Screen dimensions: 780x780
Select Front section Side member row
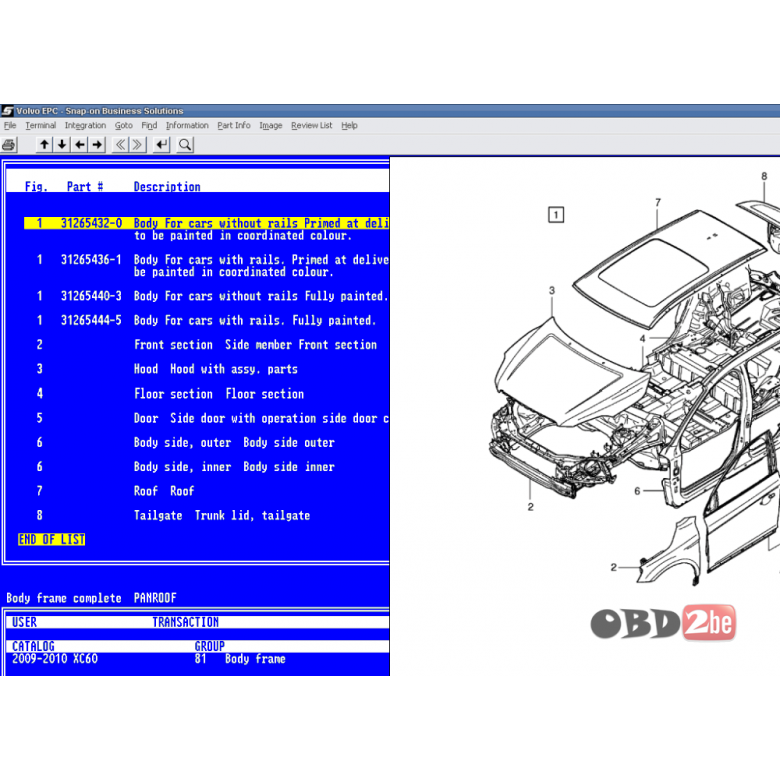pos(206,345)
